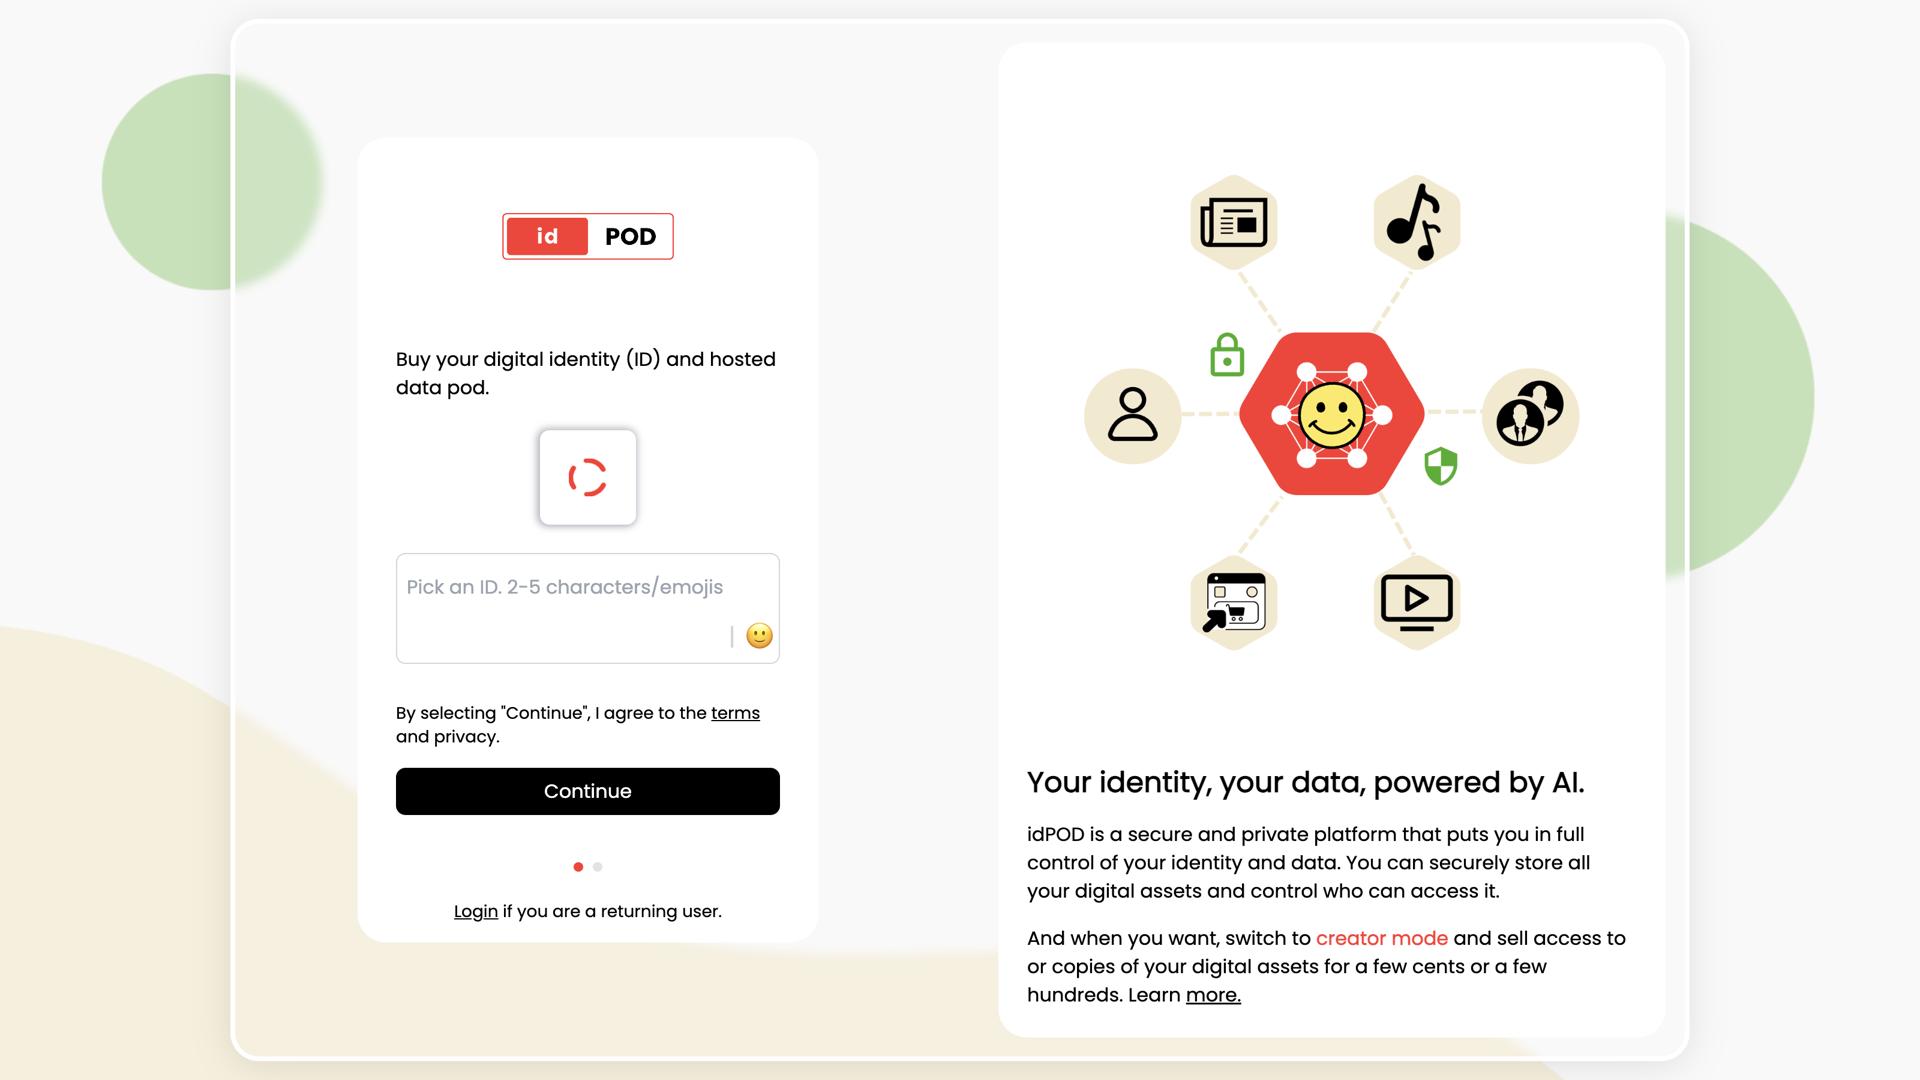Open the creator mode link
This screenshot has width=1920, height=1080.
coord(1381,938)
